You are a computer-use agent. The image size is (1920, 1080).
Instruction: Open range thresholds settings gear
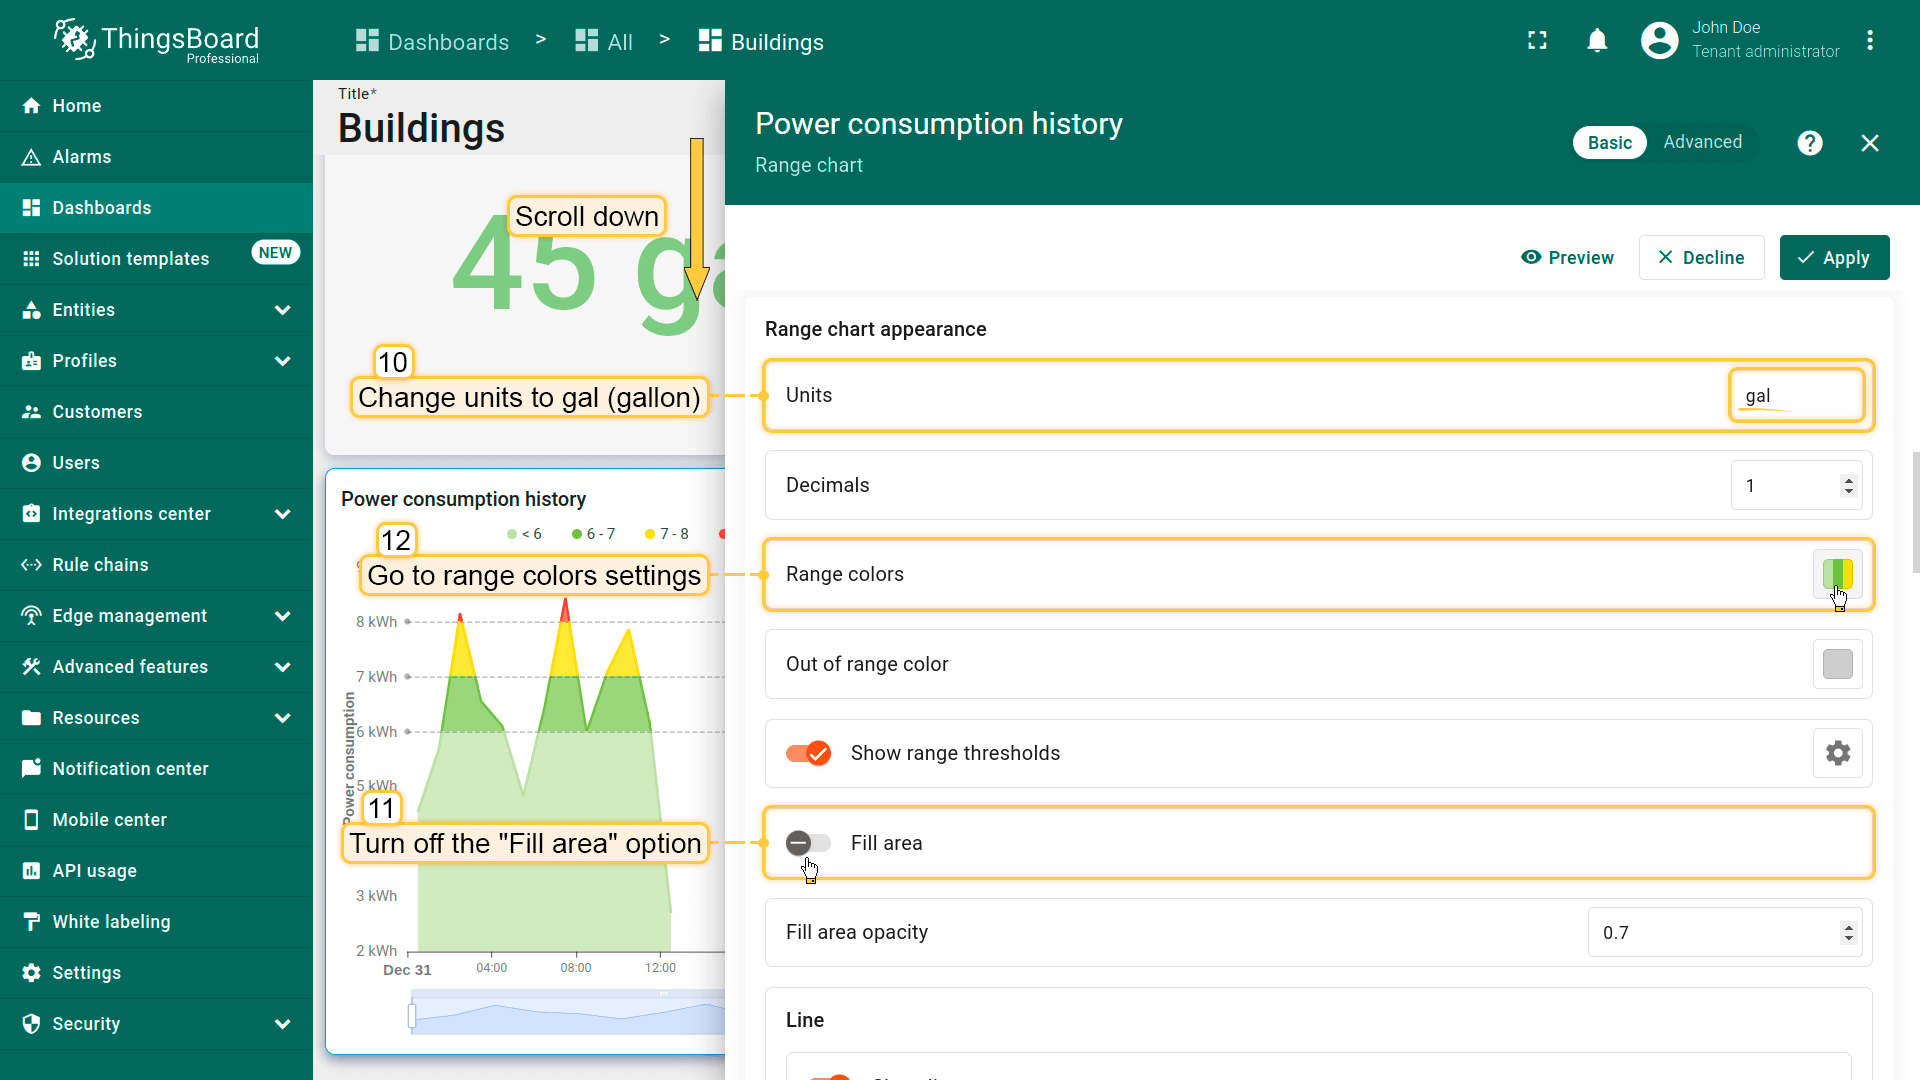click(1837, 753)
